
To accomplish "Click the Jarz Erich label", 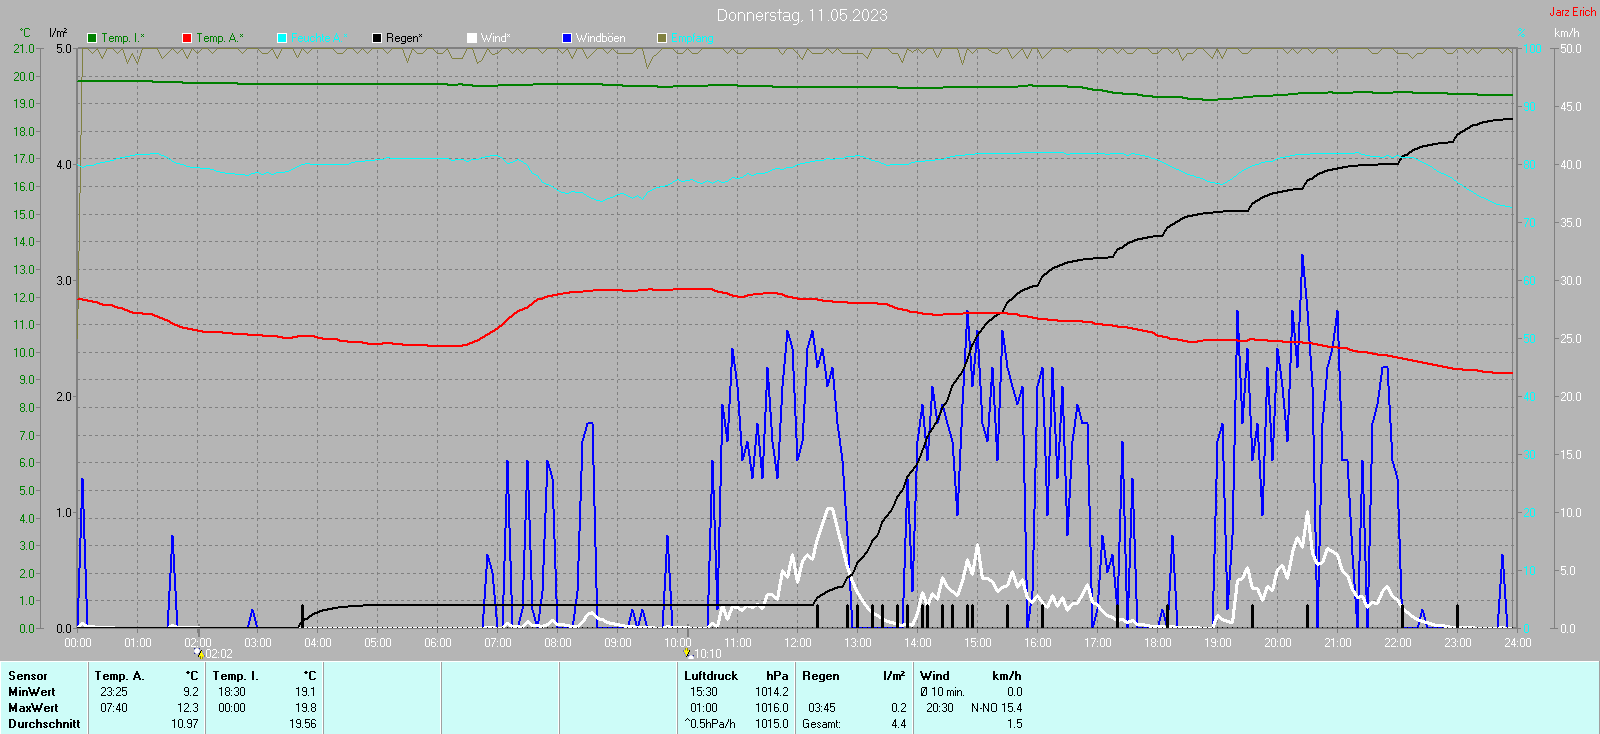I will (x=1572, y=12).
